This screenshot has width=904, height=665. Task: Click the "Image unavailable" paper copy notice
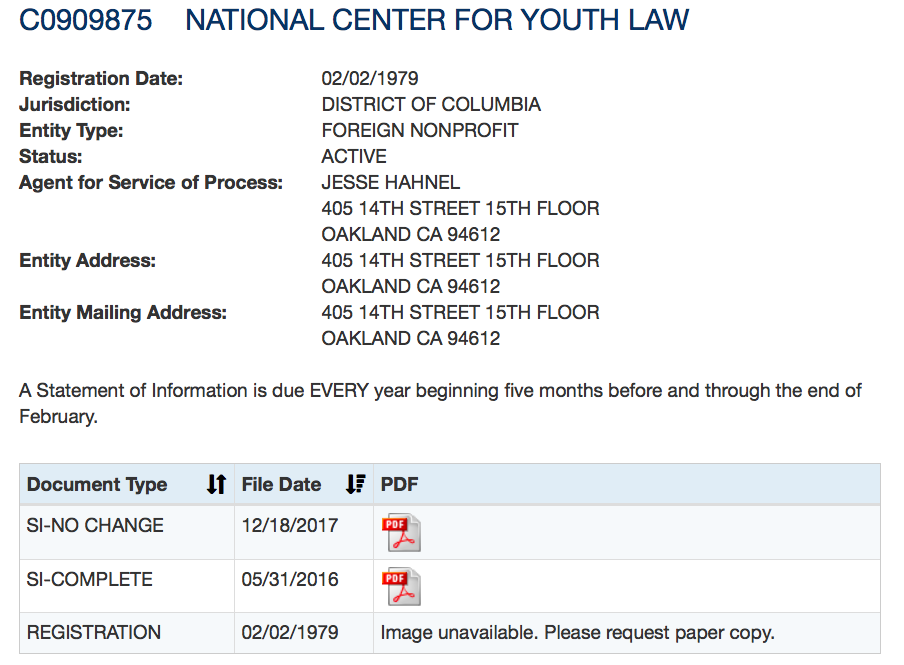577,633
